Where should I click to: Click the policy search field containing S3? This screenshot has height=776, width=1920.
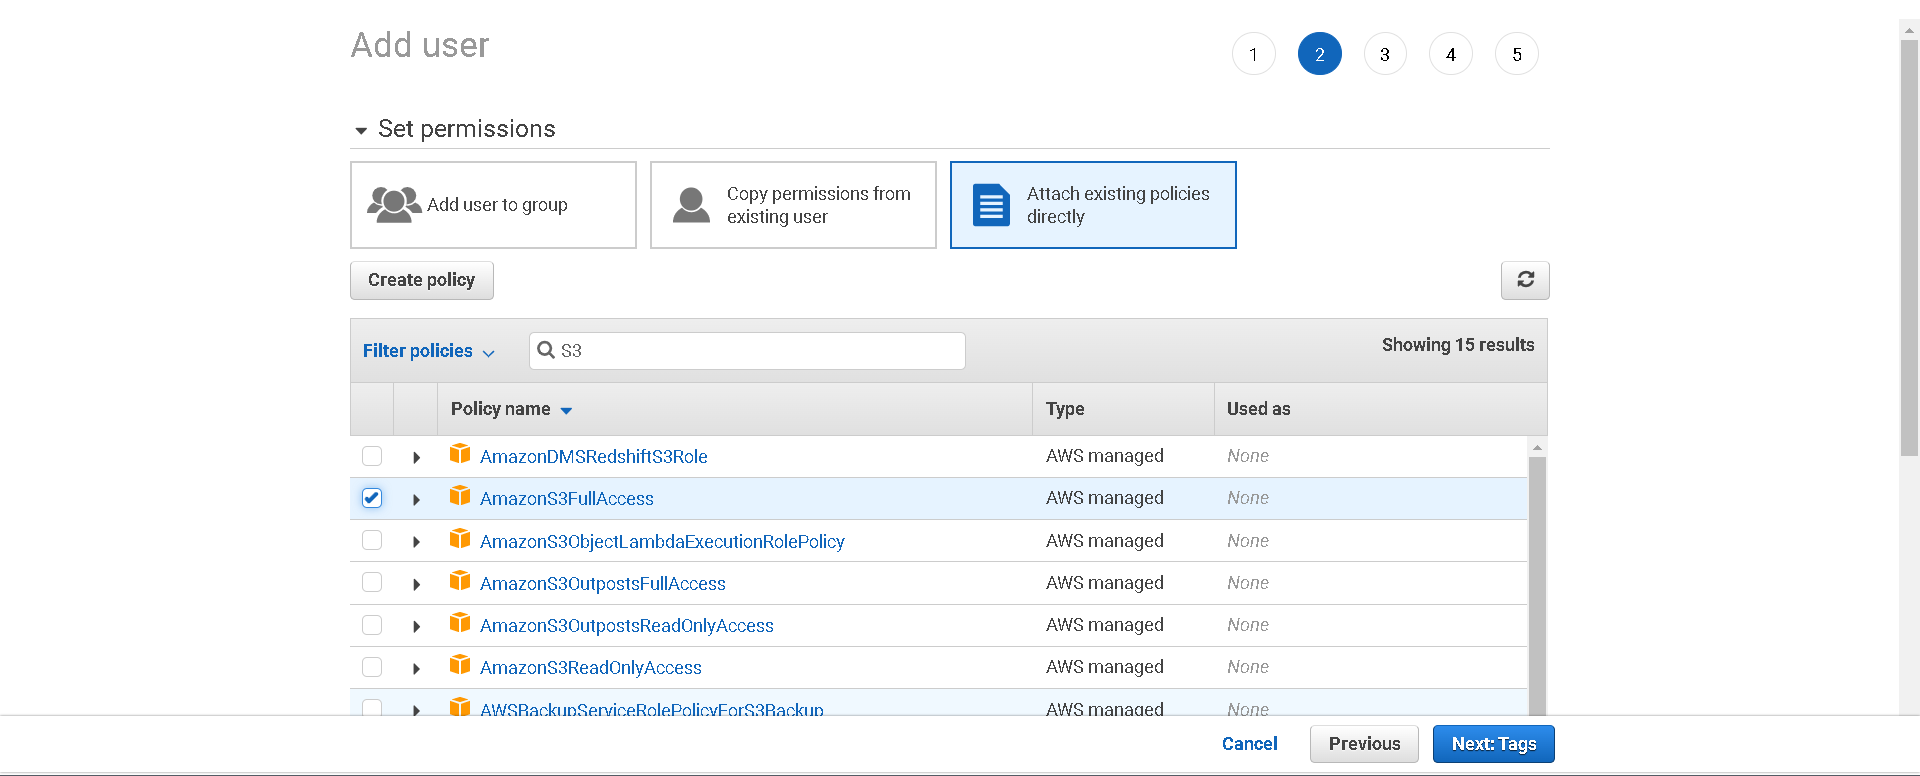pos(747,351)
